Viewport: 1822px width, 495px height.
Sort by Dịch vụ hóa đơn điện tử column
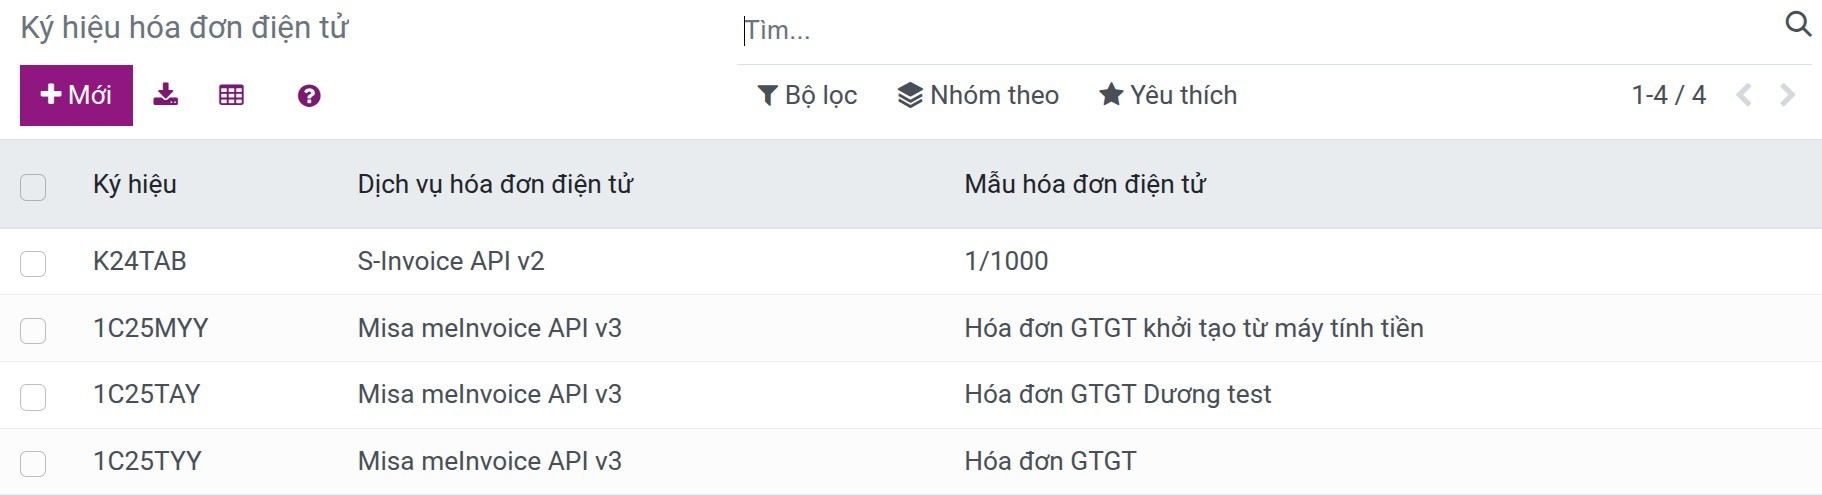(495, 184)
